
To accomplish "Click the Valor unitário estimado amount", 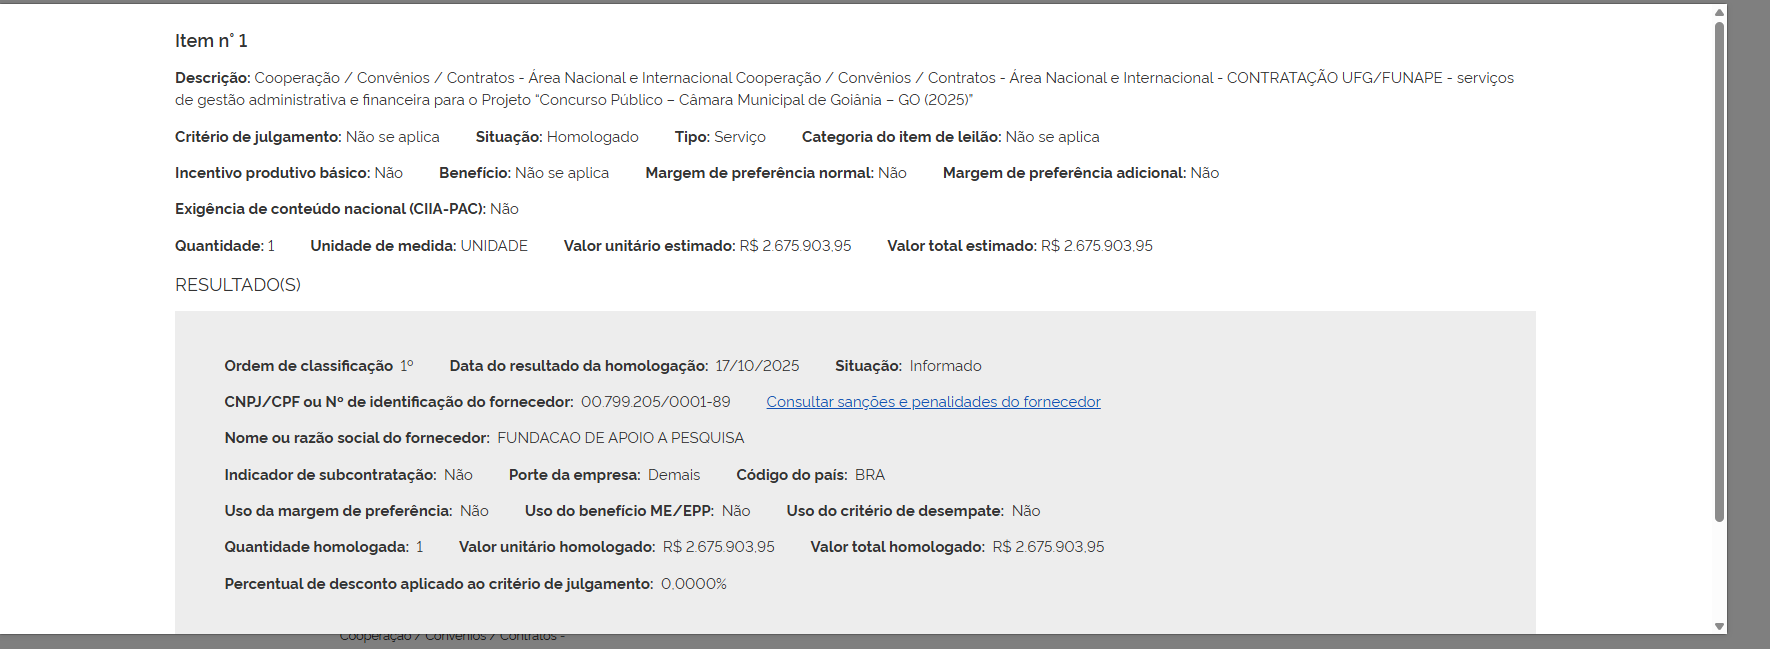I will [x=795, y=246].
